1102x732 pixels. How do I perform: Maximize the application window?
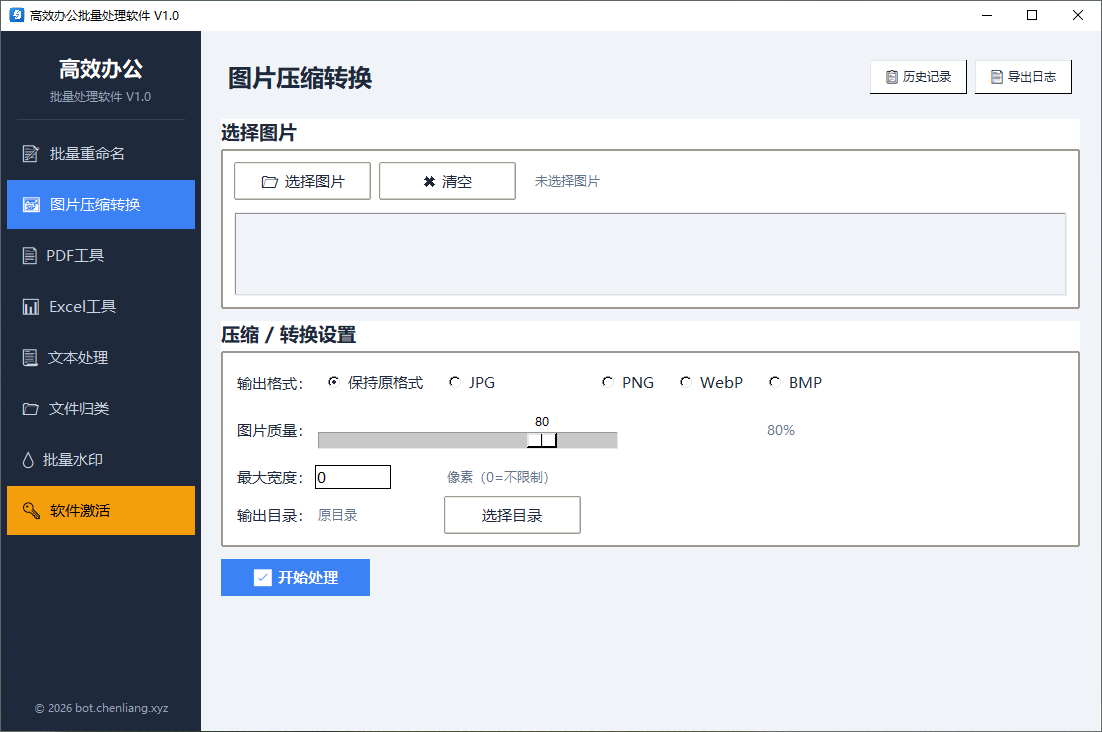[1032, 15]
